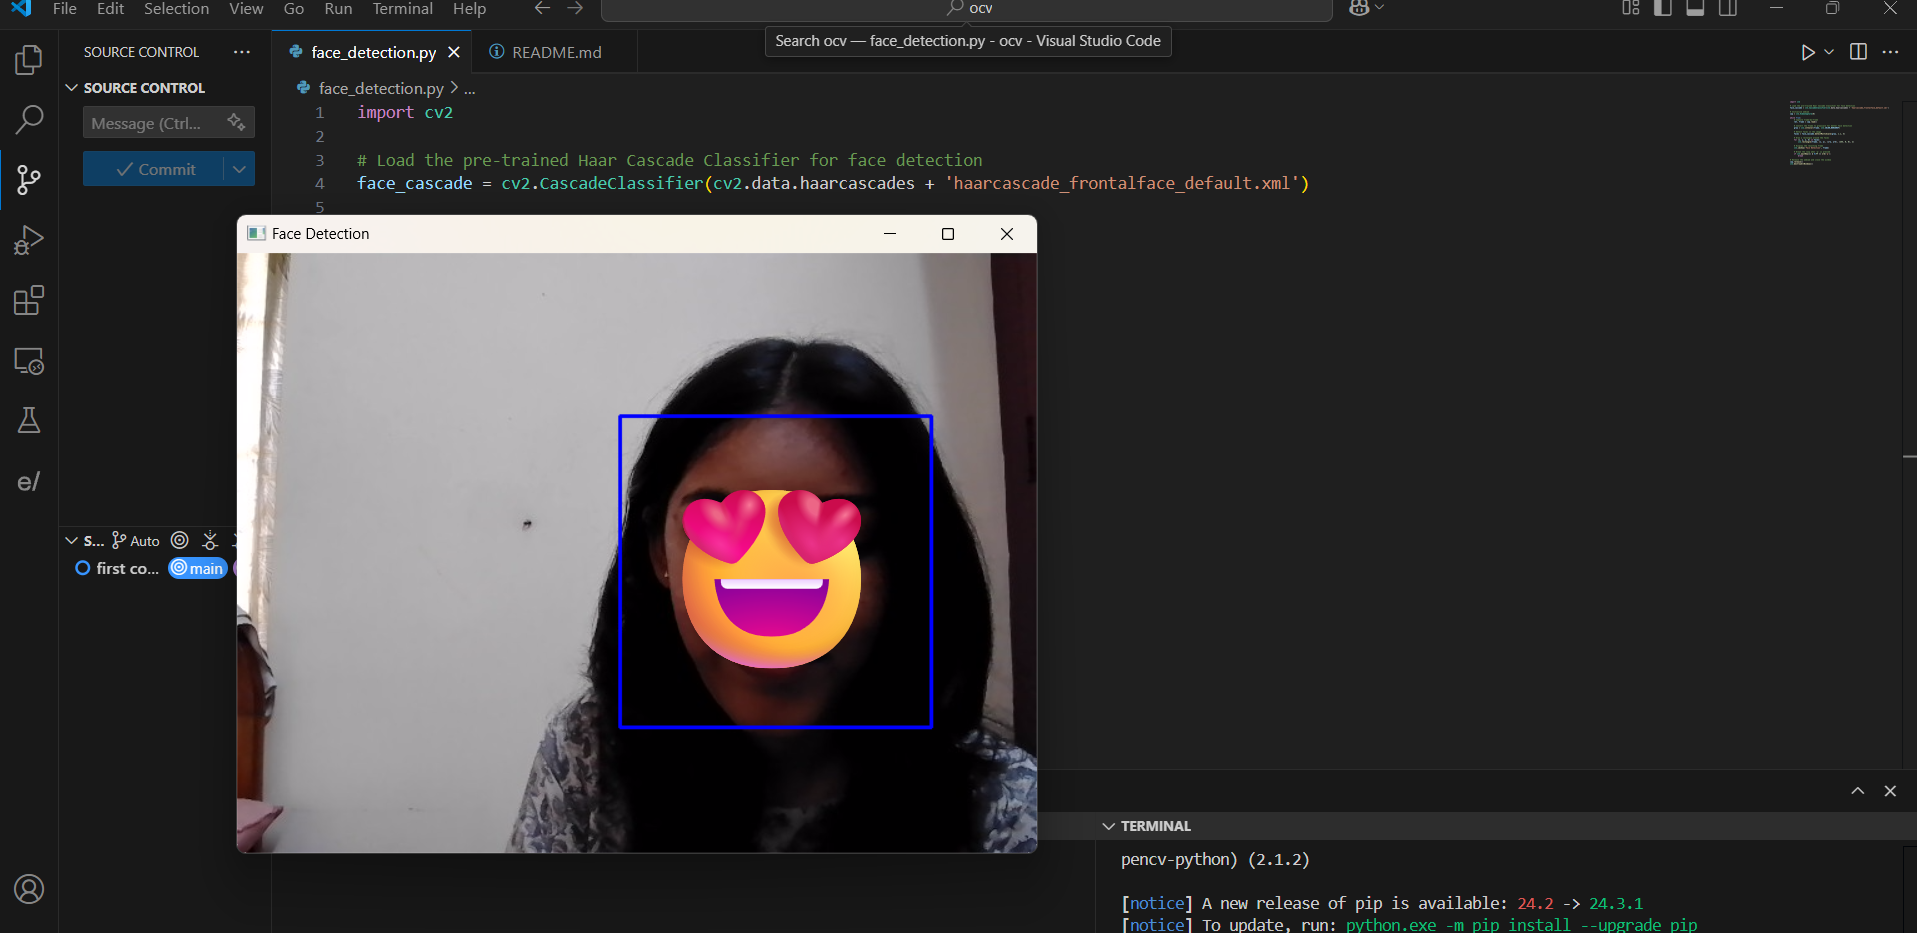The width and height of the screenshot is (1917, 933).
Task: Open the Copilot dropdown chevron
Action: pos(1380,8)
